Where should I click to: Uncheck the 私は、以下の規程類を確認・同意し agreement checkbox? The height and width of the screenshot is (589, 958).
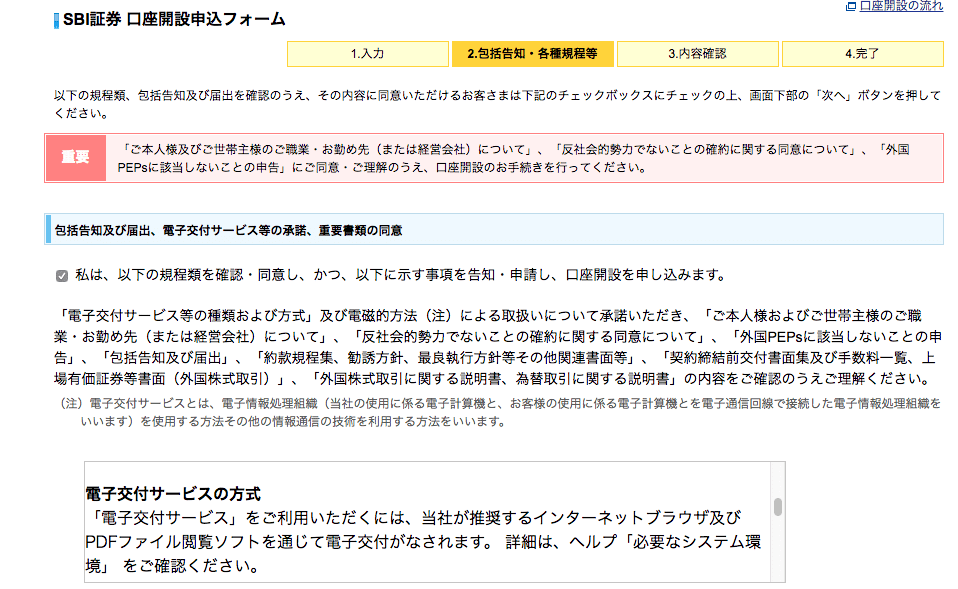(x=62, y=276)
